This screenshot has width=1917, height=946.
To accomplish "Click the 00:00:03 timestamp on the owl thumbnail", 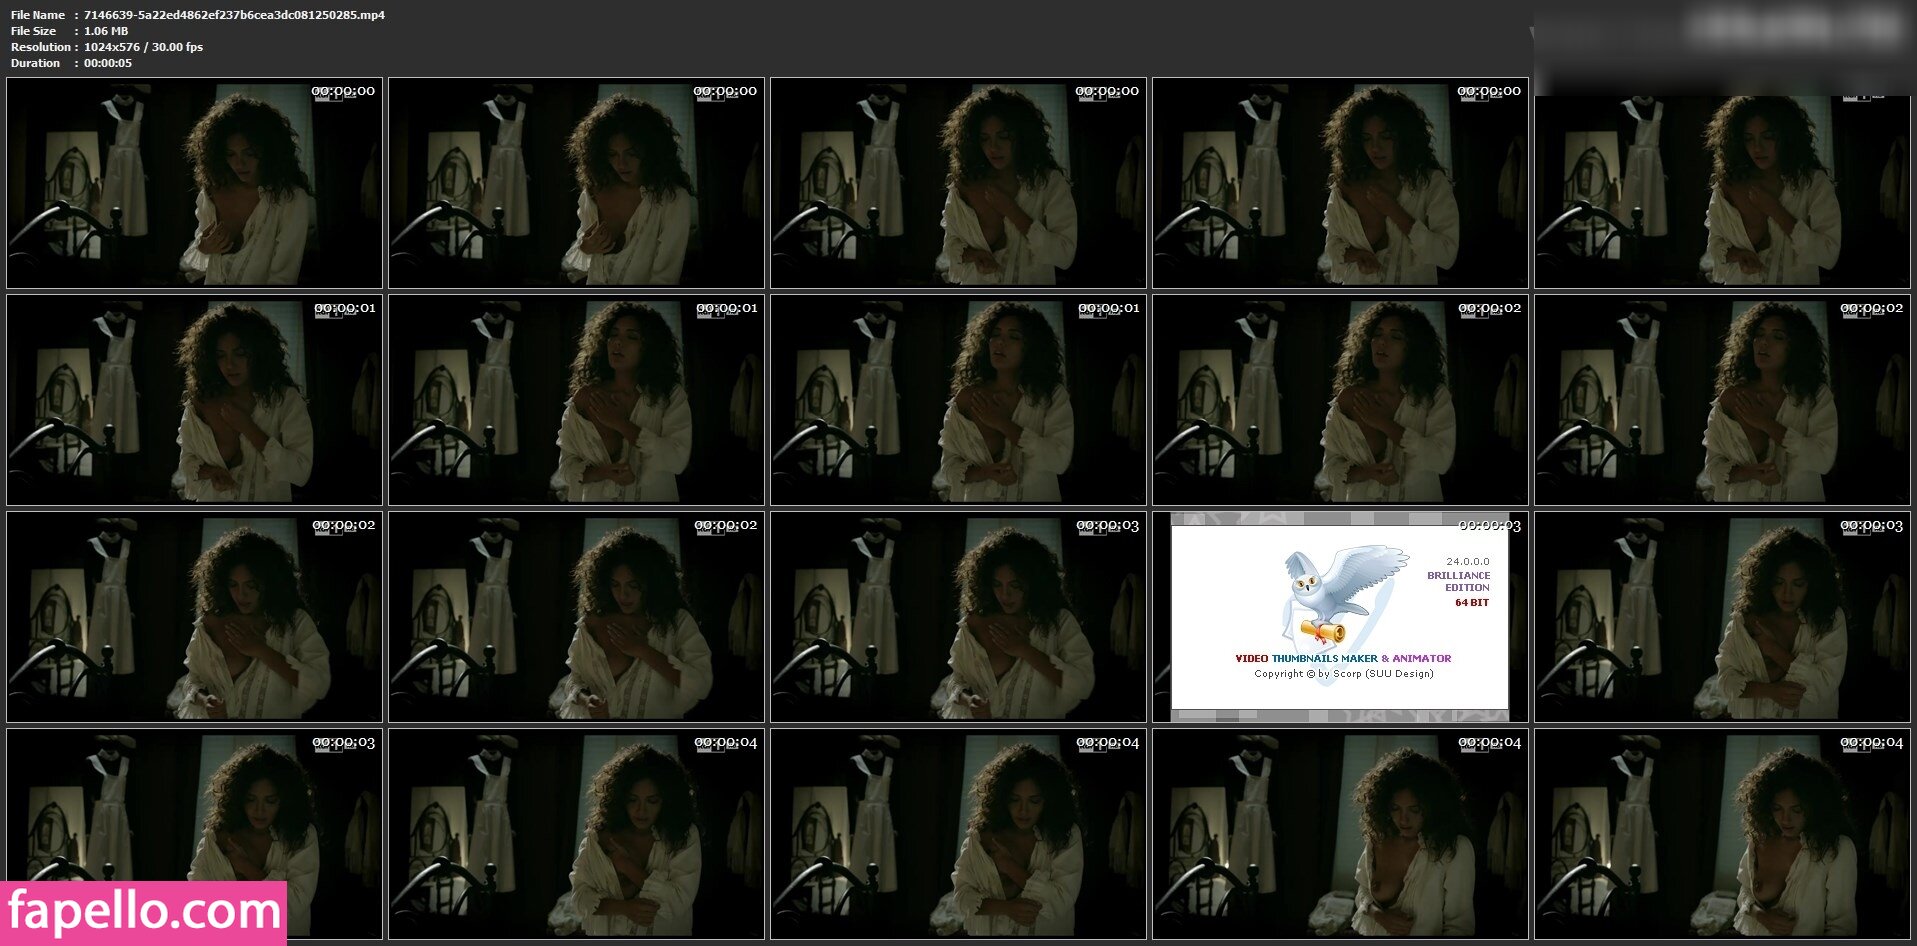I will pyautogui.click(x=1489, y=526).
